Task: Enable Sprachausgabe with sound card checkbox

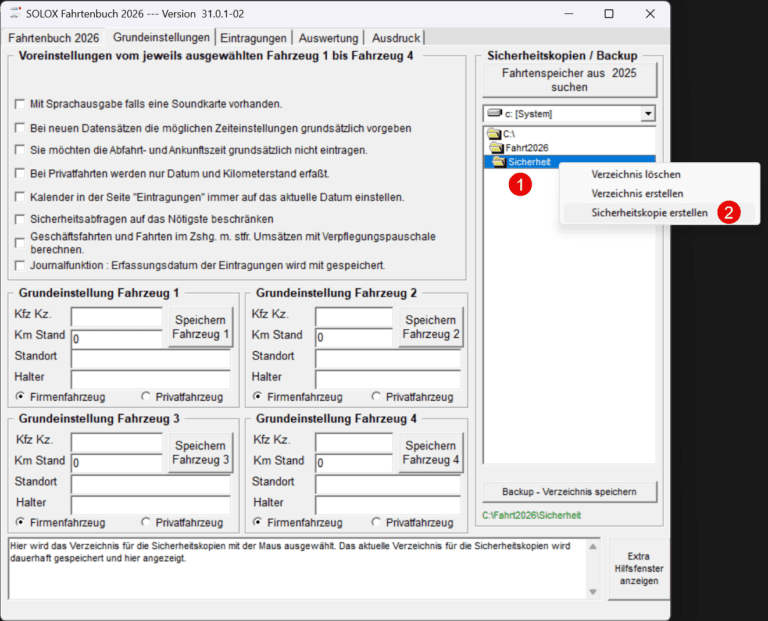Action: (20, 104)
